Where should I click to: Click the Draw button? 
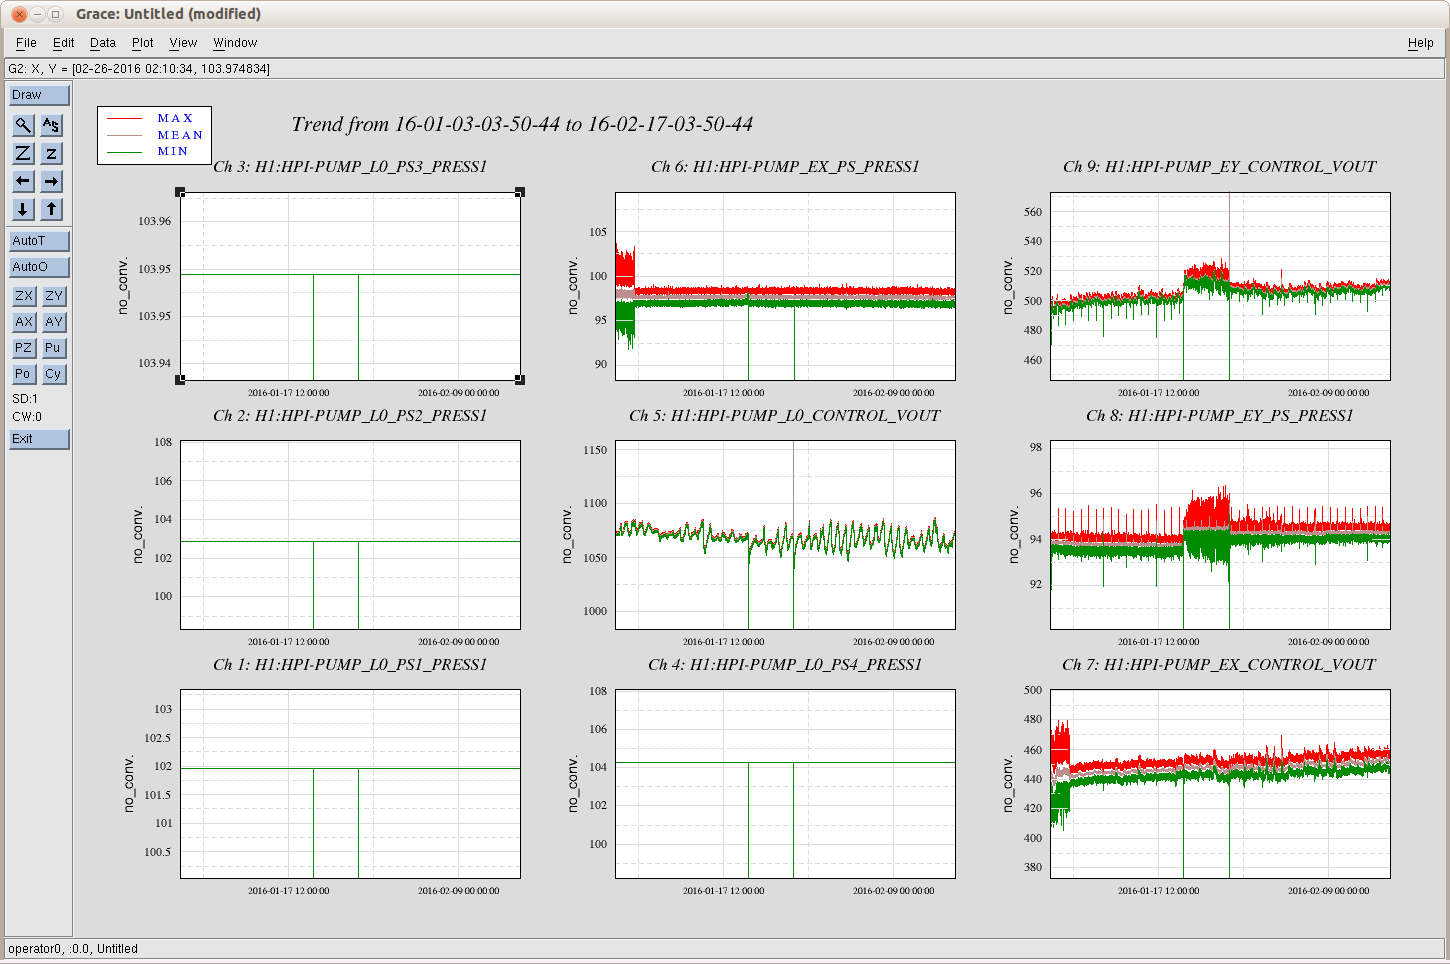point(39,95)
